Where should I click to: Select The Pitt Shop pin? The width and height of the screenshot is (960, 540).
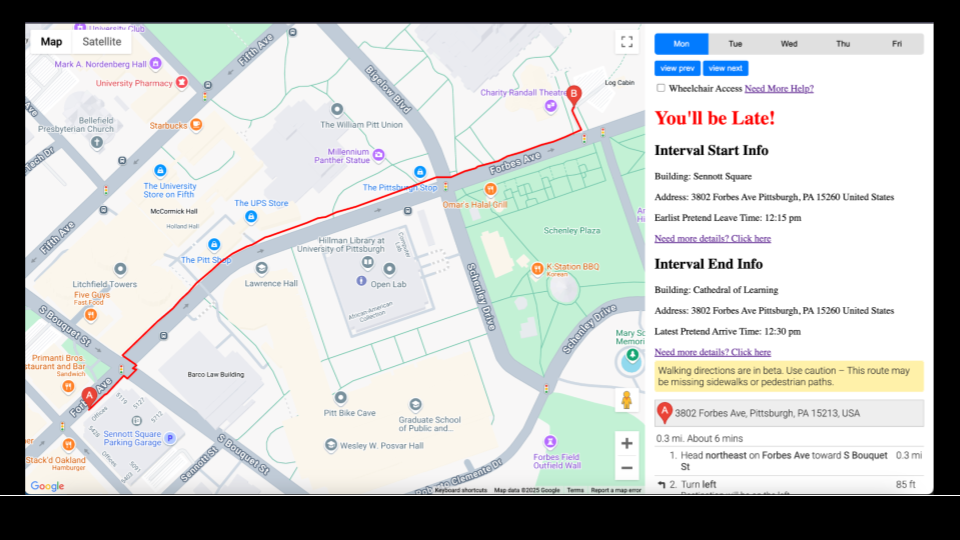[x=214, y=245]
